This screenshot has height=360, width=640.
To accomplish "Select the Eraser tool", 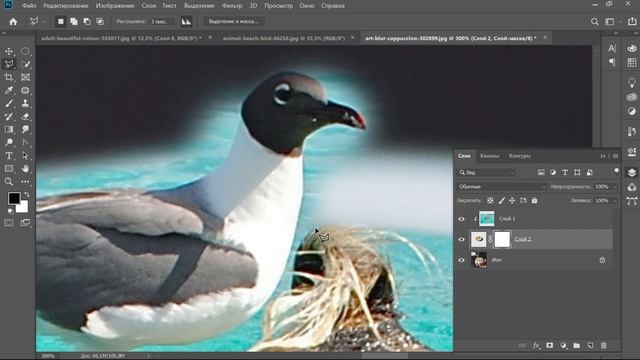I will [25, 116].
